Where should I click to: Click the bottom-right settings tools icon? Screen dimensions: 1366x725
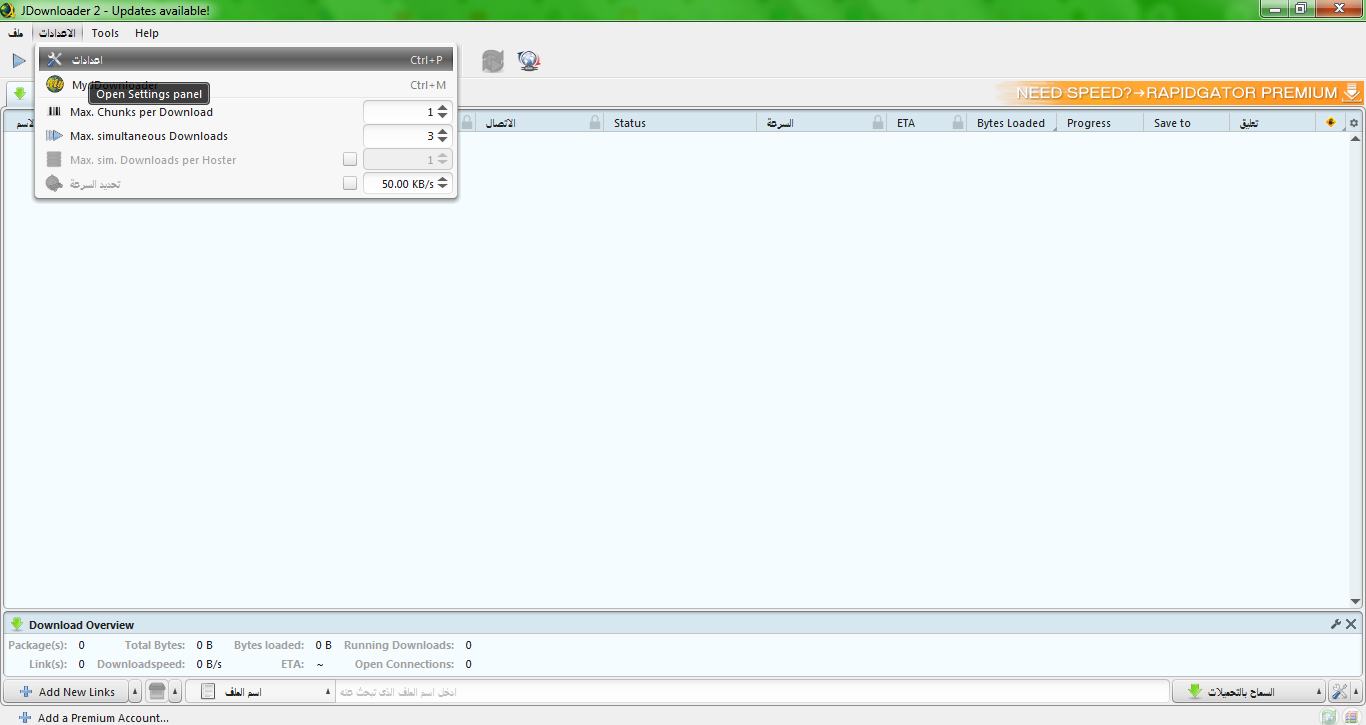coord(1341,692)
